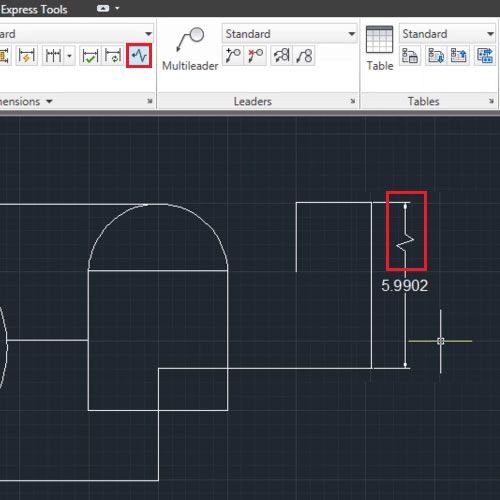Click the Multileader tool button
500x500 pixels.
coord(190,49)
